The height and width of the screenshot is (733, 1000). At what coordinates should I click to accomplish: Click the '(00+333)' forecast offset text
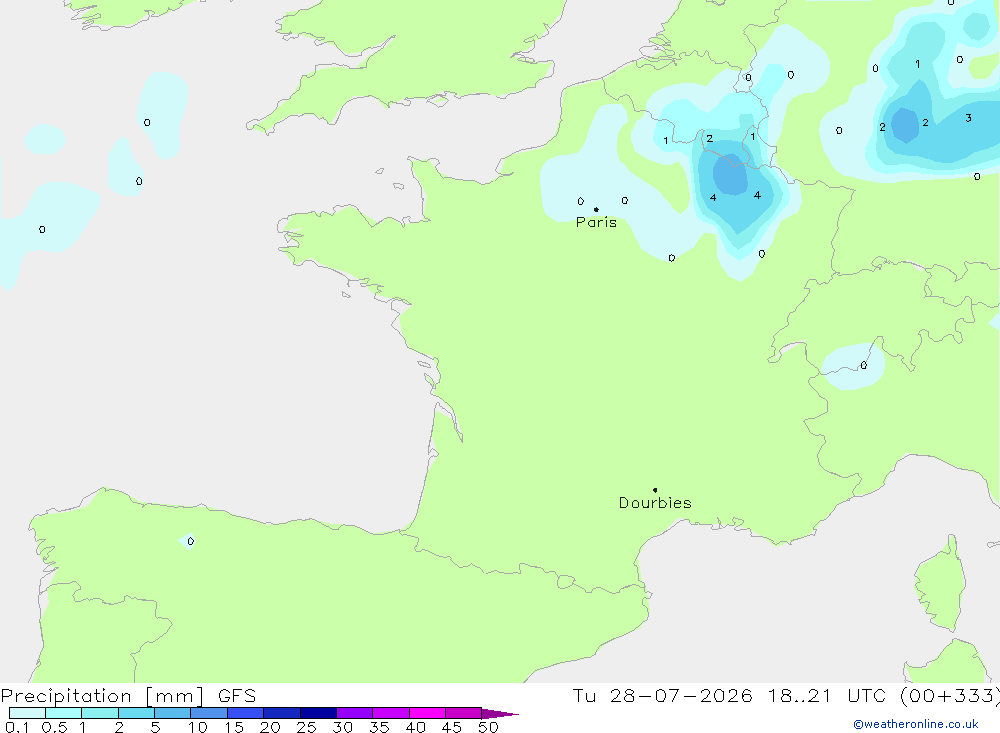(x=950, y=696)
